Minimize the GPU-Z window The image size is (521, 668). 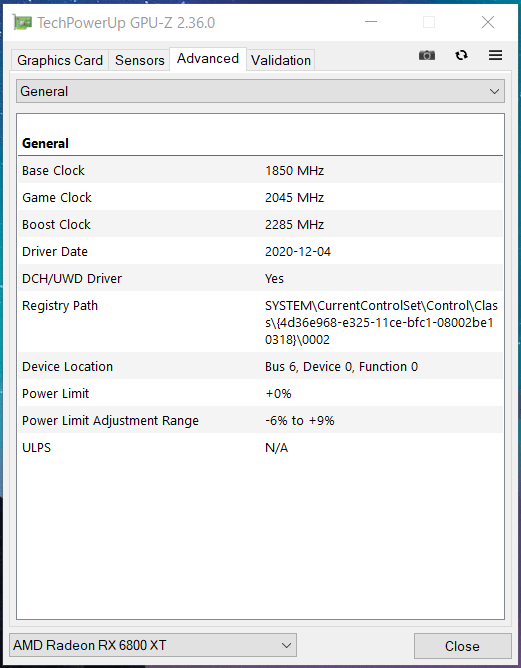click(371, 22)
